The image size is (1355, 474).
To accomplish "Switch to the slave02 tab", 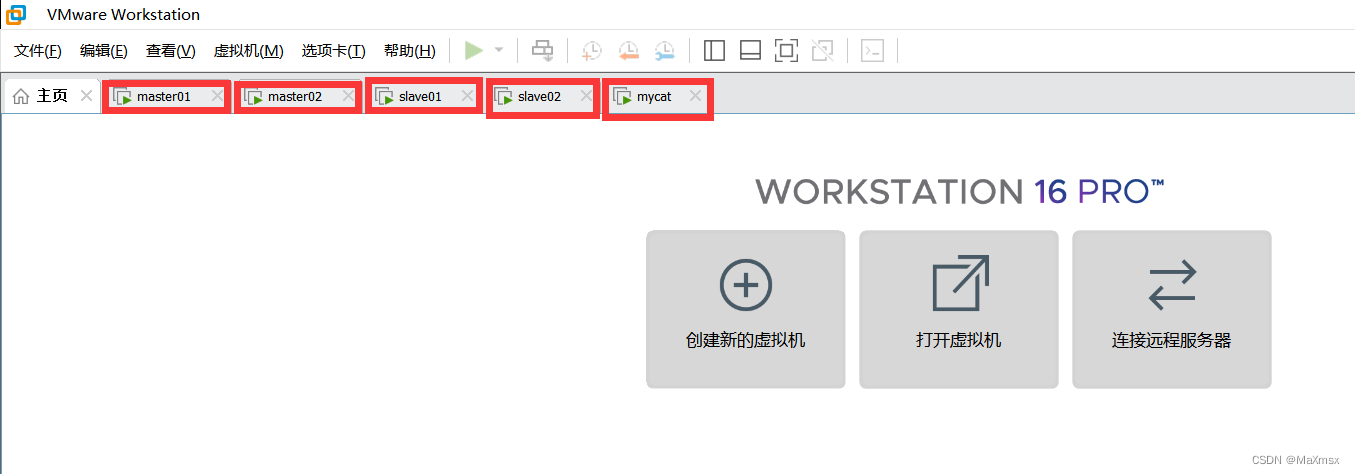I will coord(543,98).
